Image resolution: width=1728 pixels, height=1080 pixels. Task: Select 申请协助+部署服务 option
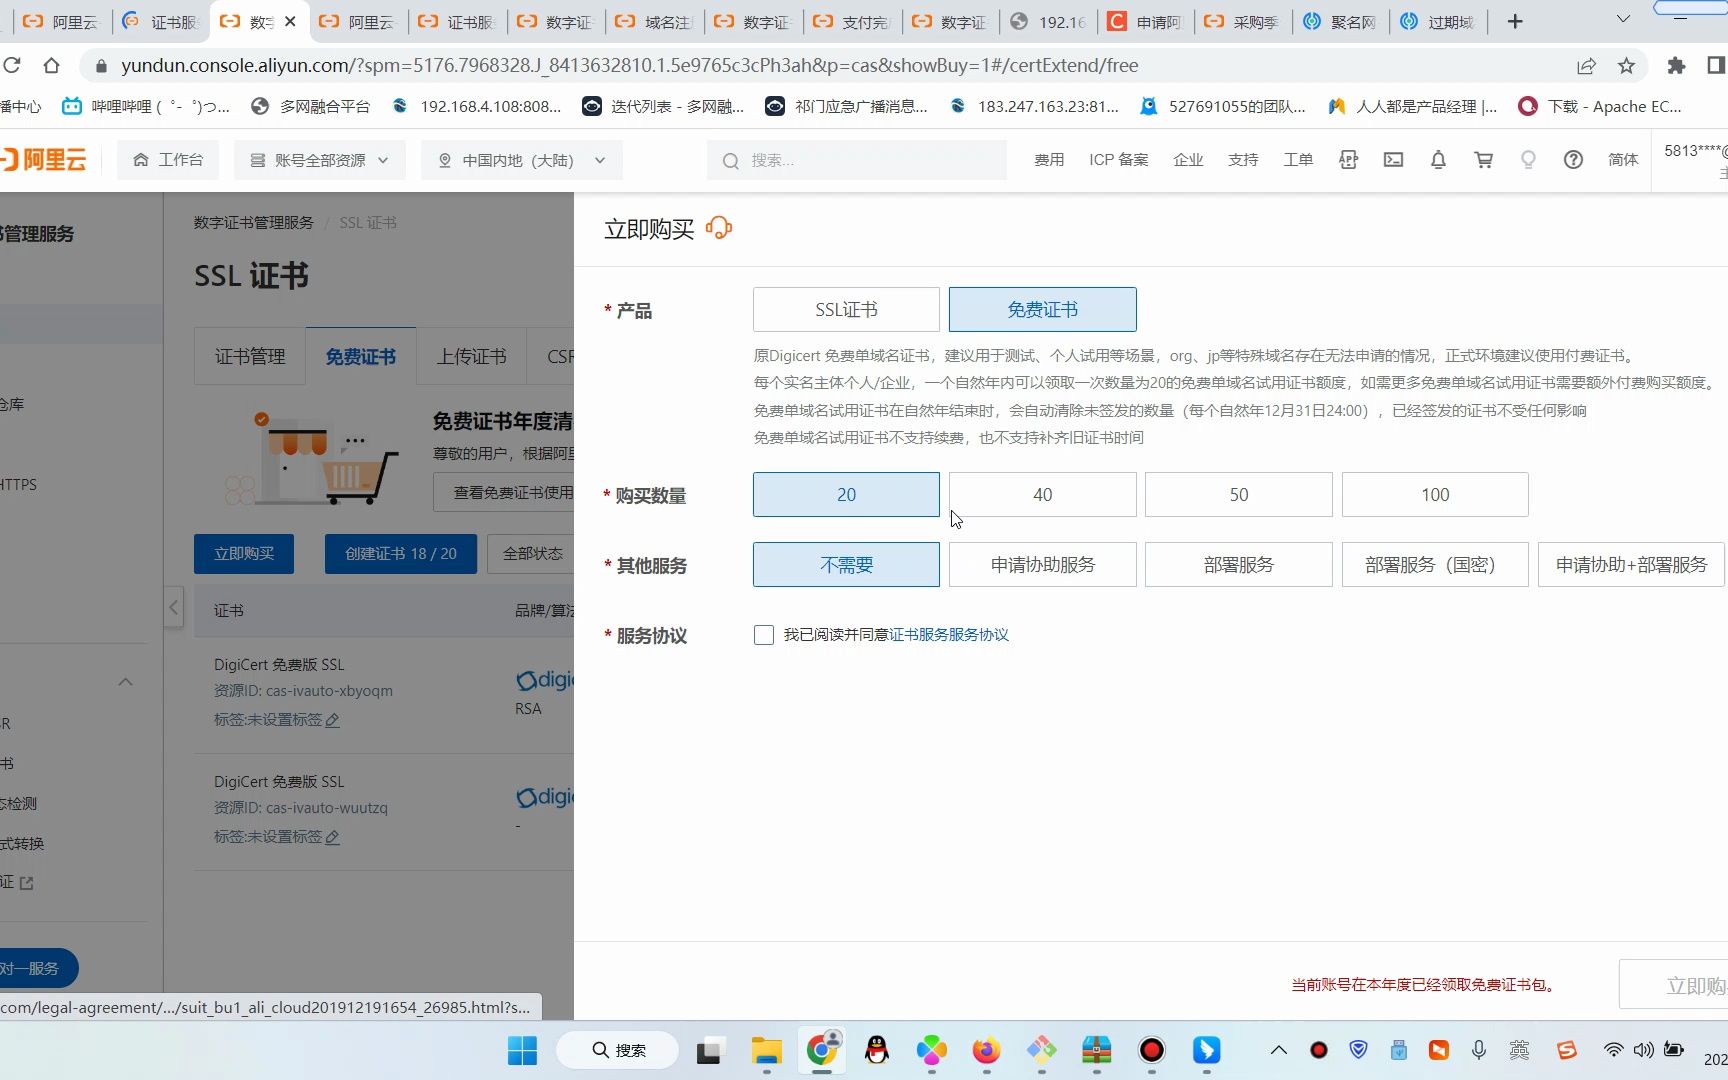1631,565
